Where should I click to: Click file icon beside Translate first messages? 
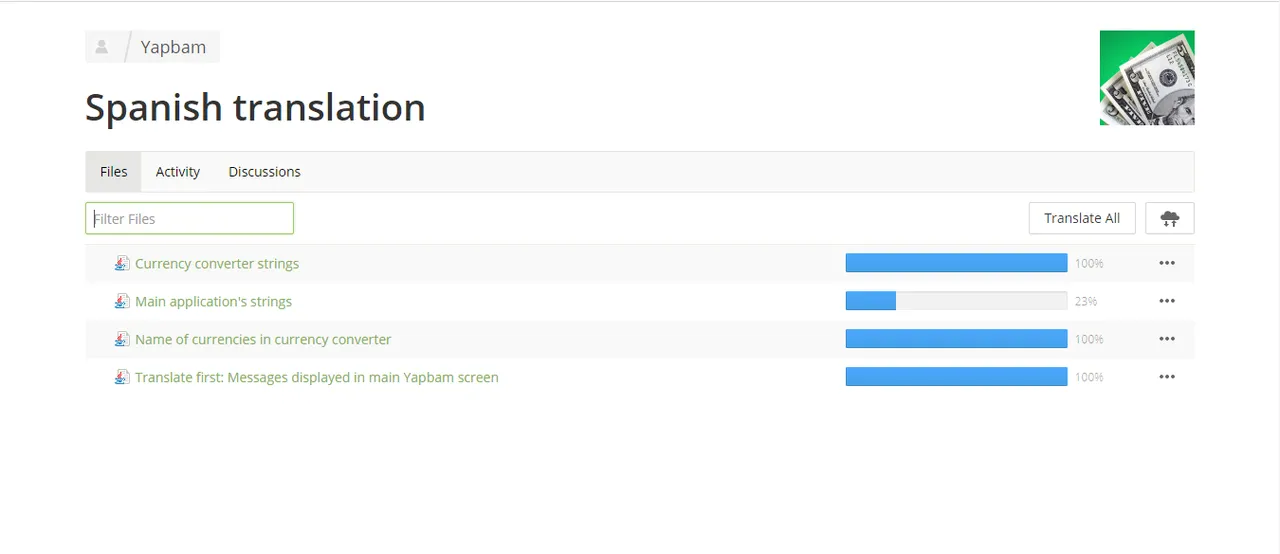(122, 377)
